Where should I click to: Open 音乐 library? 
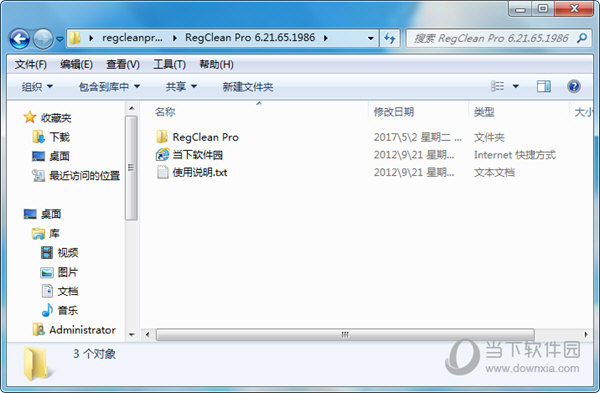pyautogui.click(x=68, y=310)
